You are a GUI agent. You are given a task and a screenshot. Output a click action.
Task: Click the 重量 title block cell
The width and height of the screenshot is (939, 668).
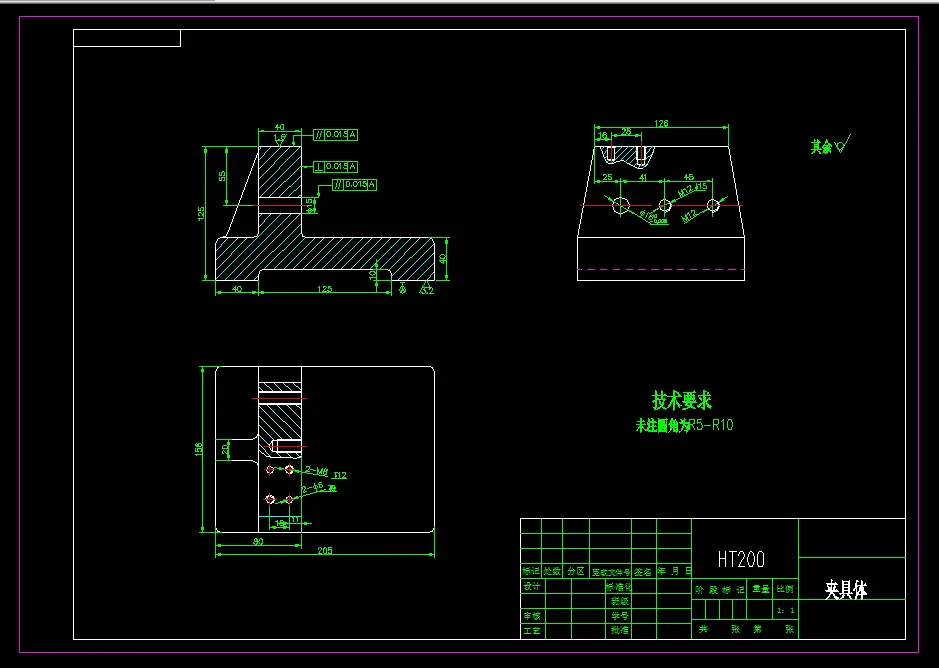[x=761, y=590]
